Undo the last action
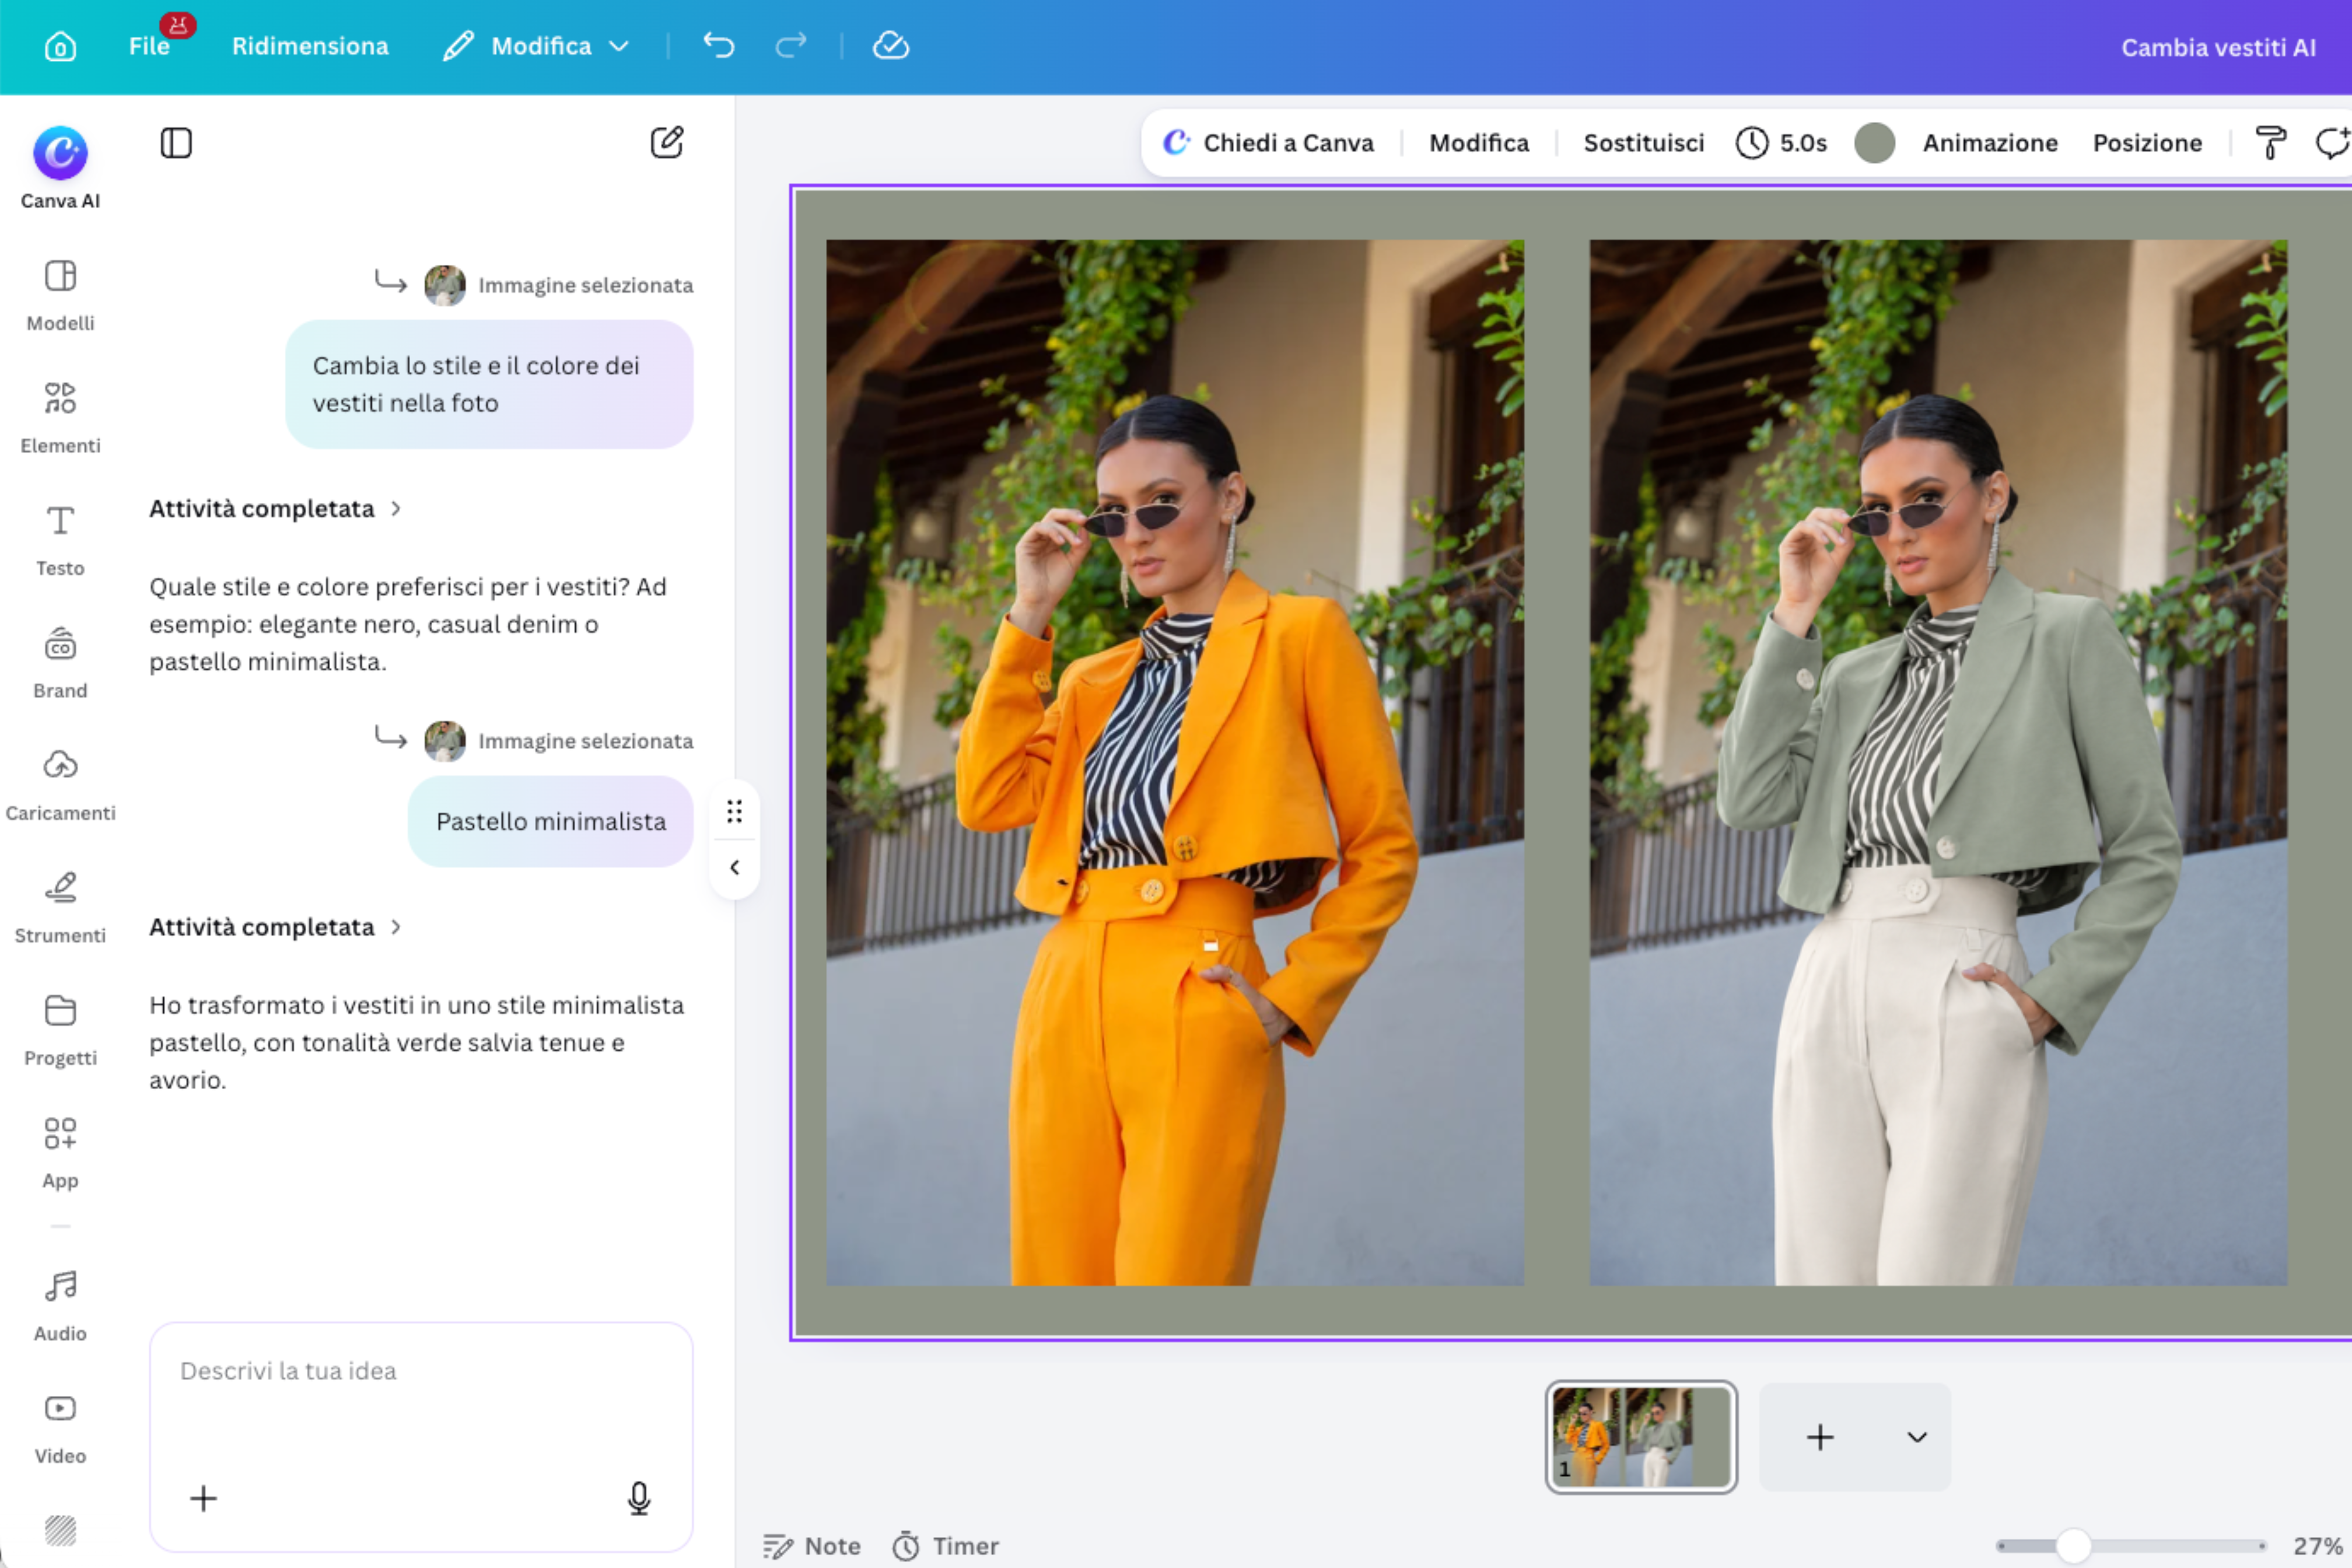Screen dimensions: 2352x1568 click(719, 45)
